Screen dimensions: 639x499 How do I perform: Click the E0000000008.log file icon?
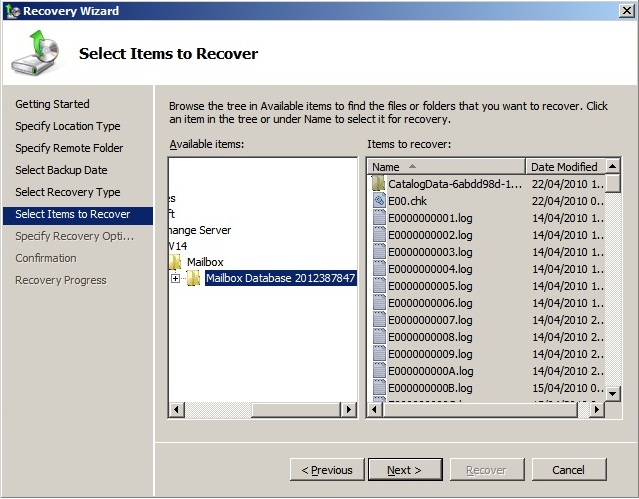coord(379,337)
